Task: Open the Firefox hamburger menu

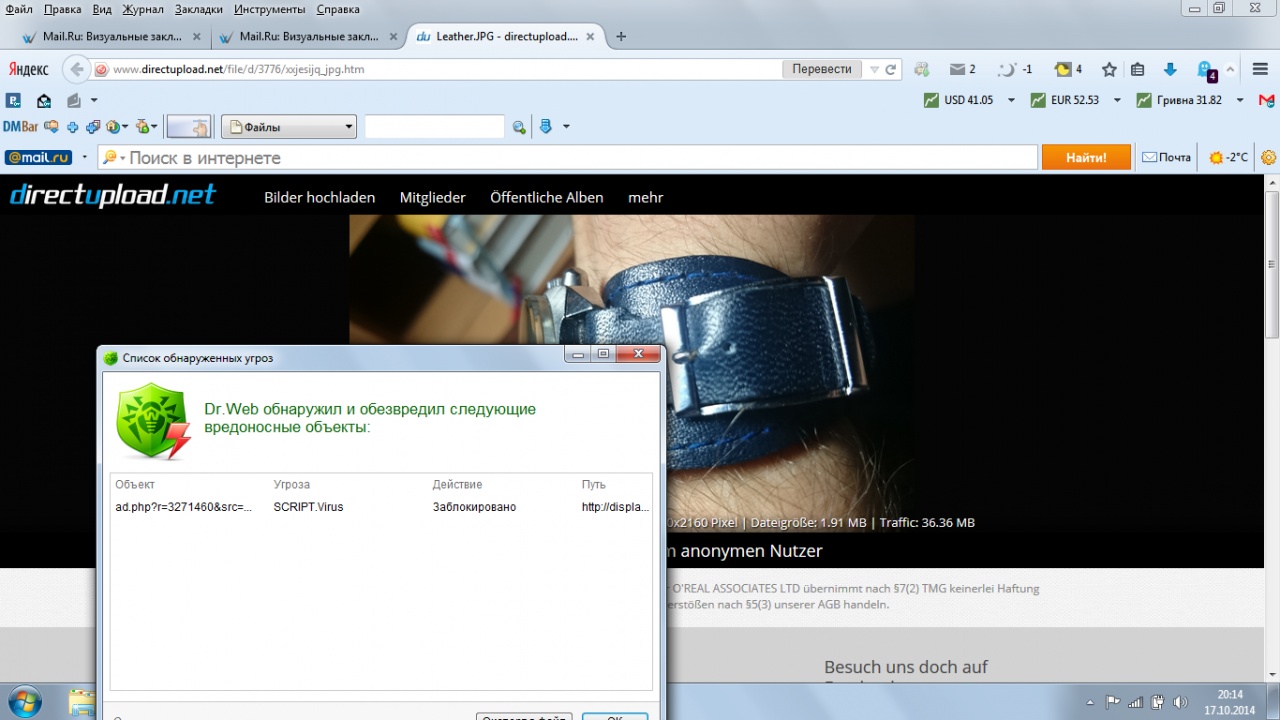Action: pos(1260,70)
